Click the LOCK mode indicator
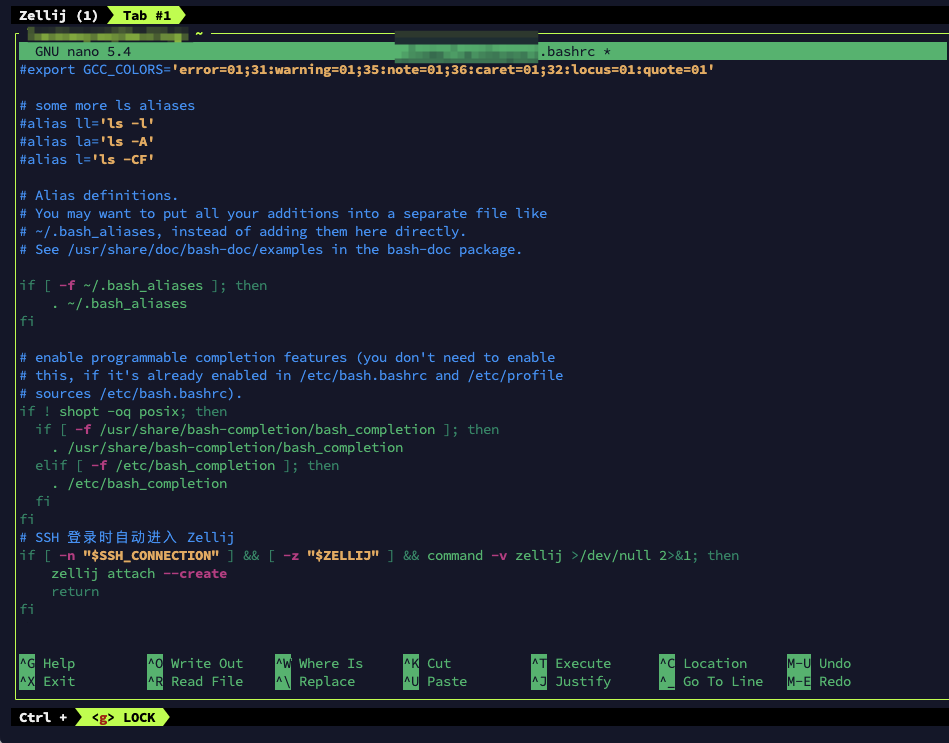The image size is (949, 743). (139, 717)
